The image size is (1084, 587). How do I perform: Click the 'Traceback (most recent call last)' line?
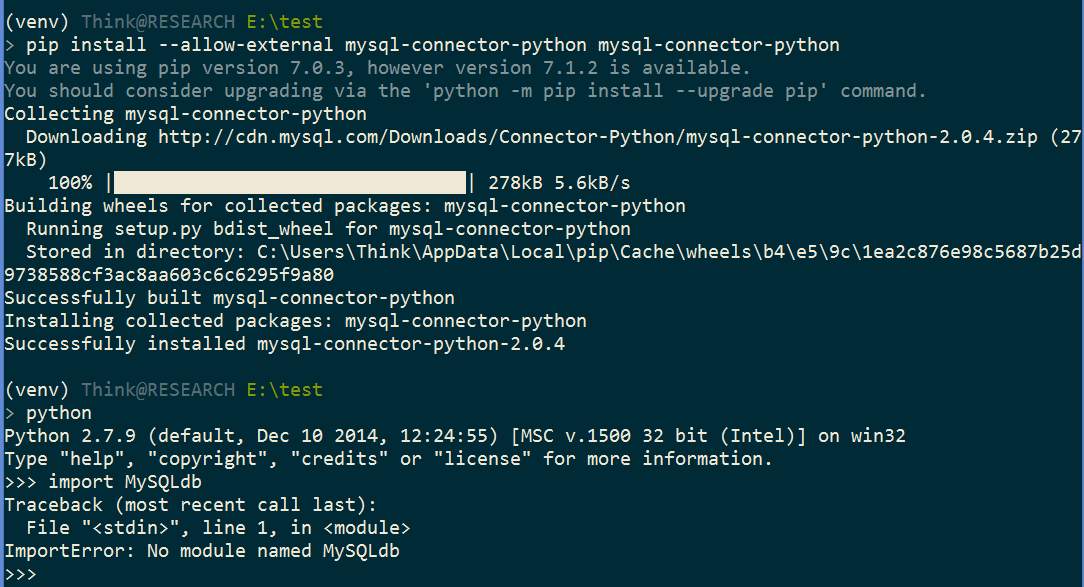[190, 505]
